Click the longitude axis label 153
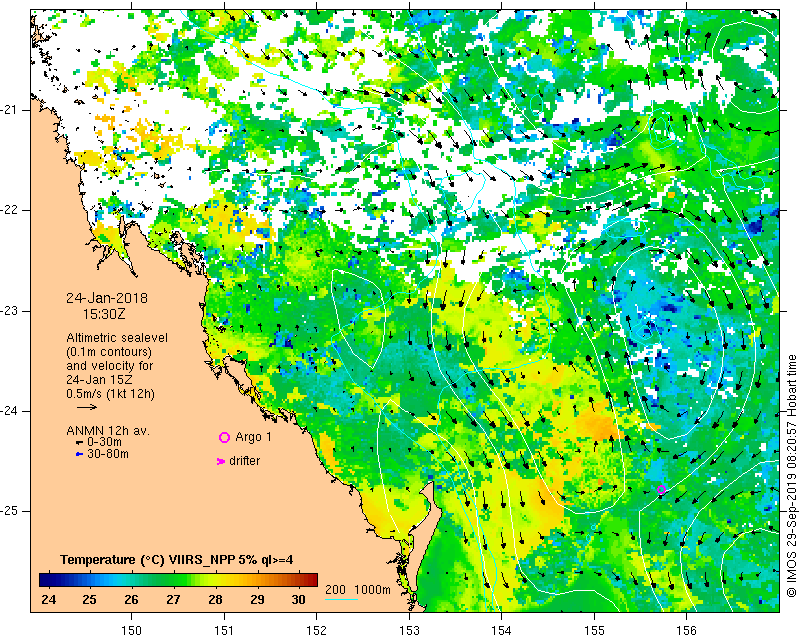Screen dimensions: 800x640 [409, 631]
